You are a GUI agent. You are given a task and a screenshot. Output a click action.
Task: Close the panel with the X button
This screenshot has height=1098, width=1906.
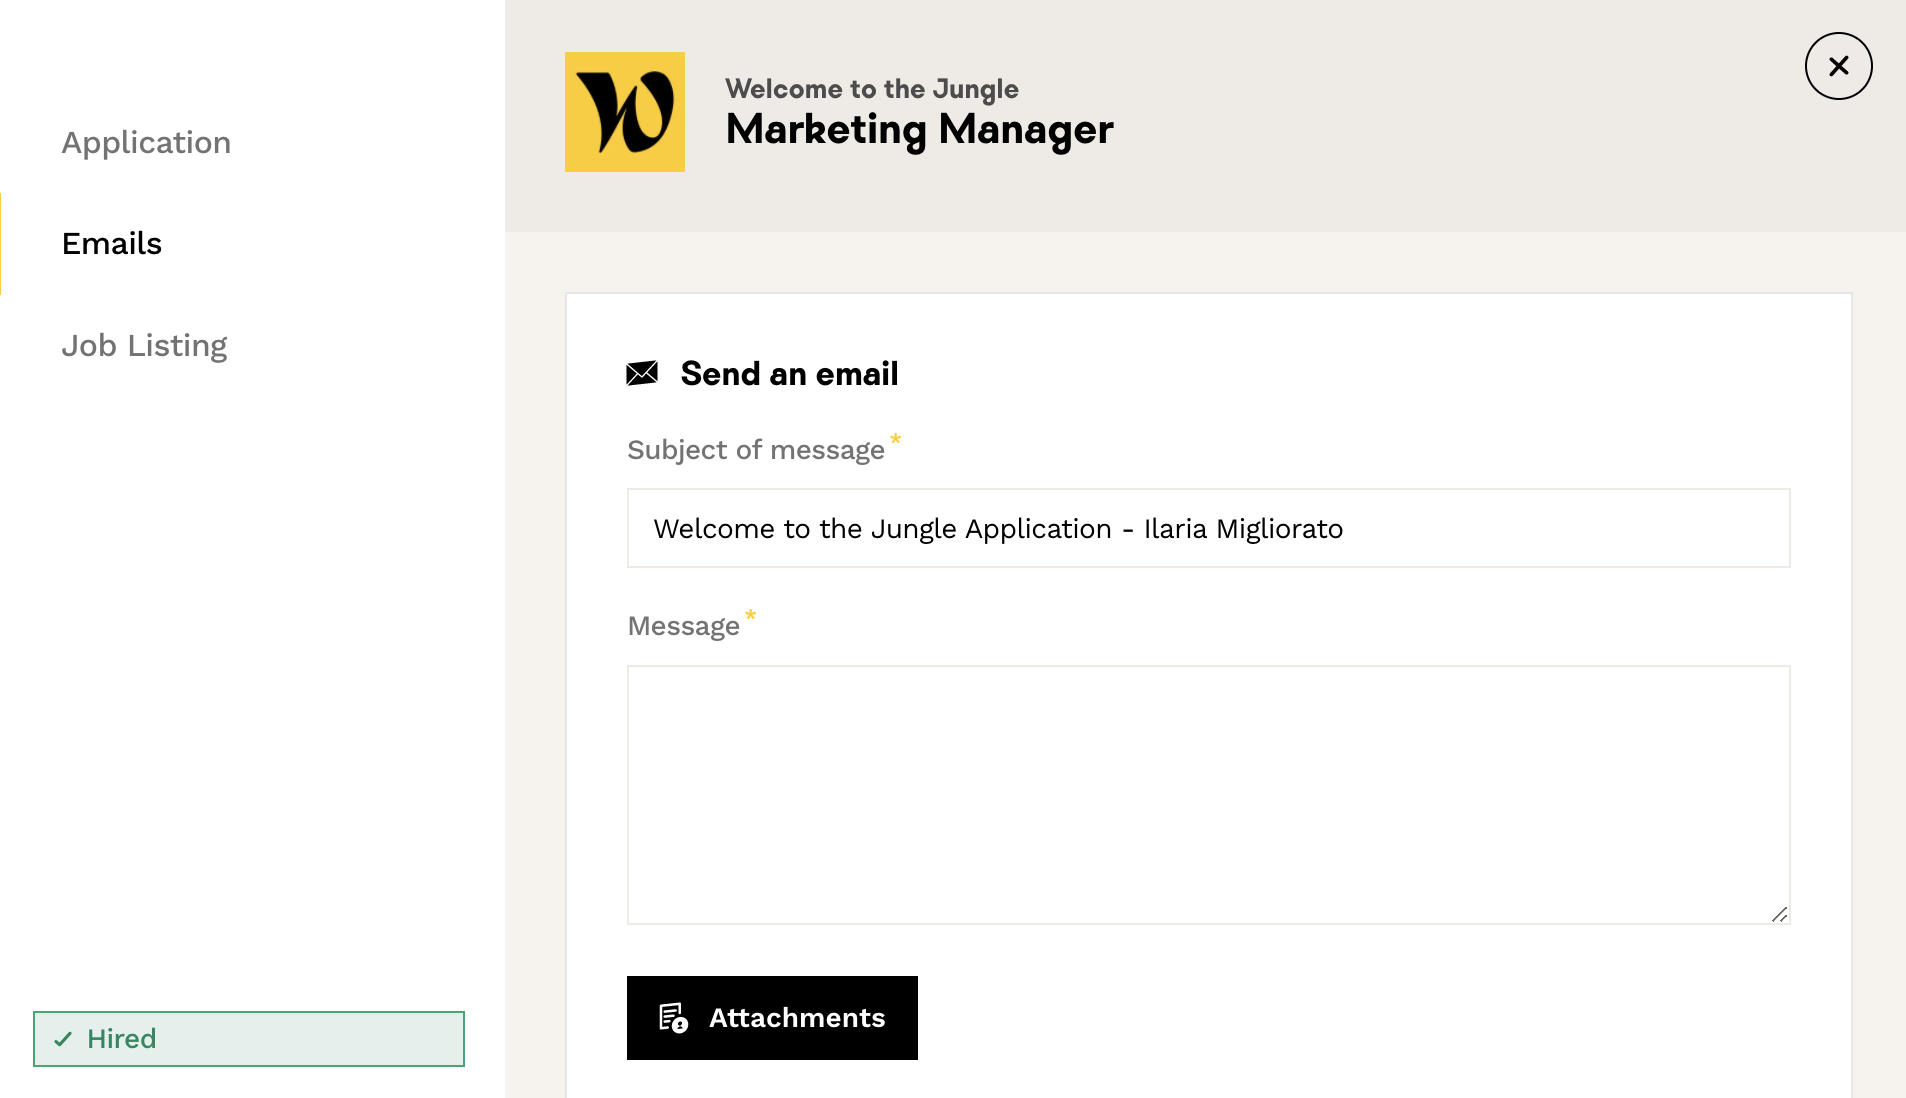click(1838, 66)
